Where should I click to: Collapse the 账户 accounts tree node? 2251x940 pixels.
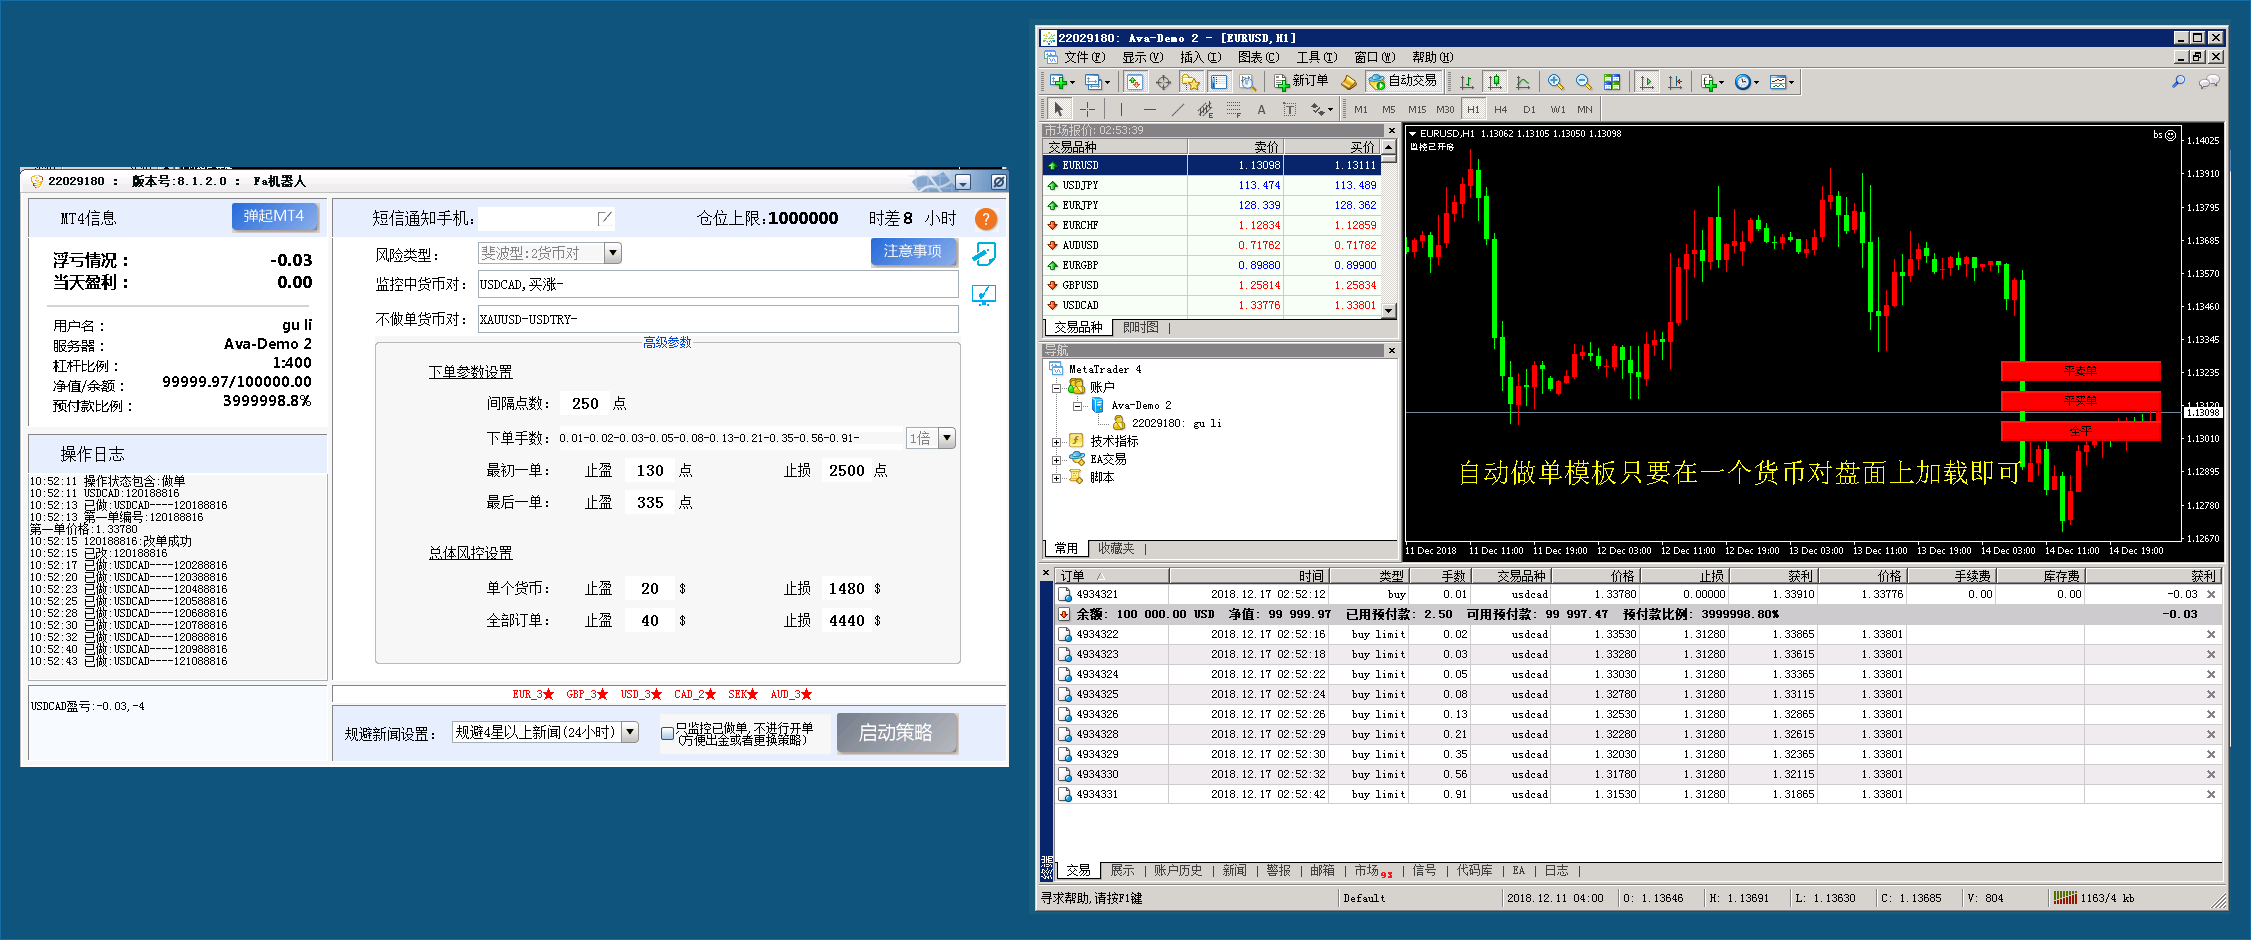[1056, 388]
